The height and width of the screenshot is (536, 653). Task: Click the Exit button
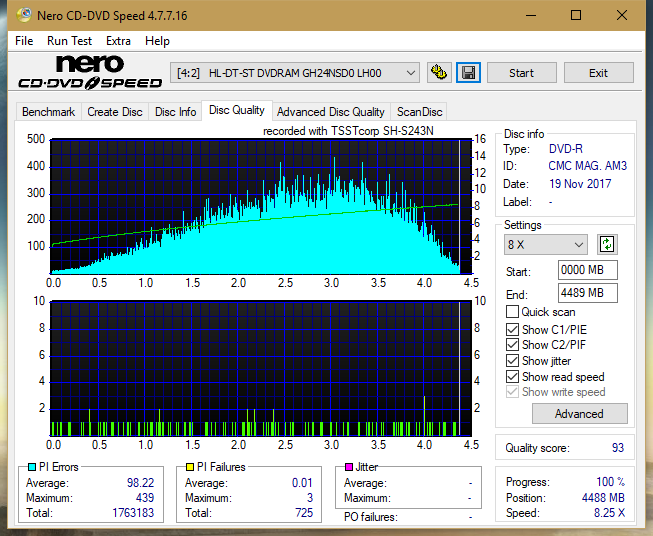(x=598, y=73)
